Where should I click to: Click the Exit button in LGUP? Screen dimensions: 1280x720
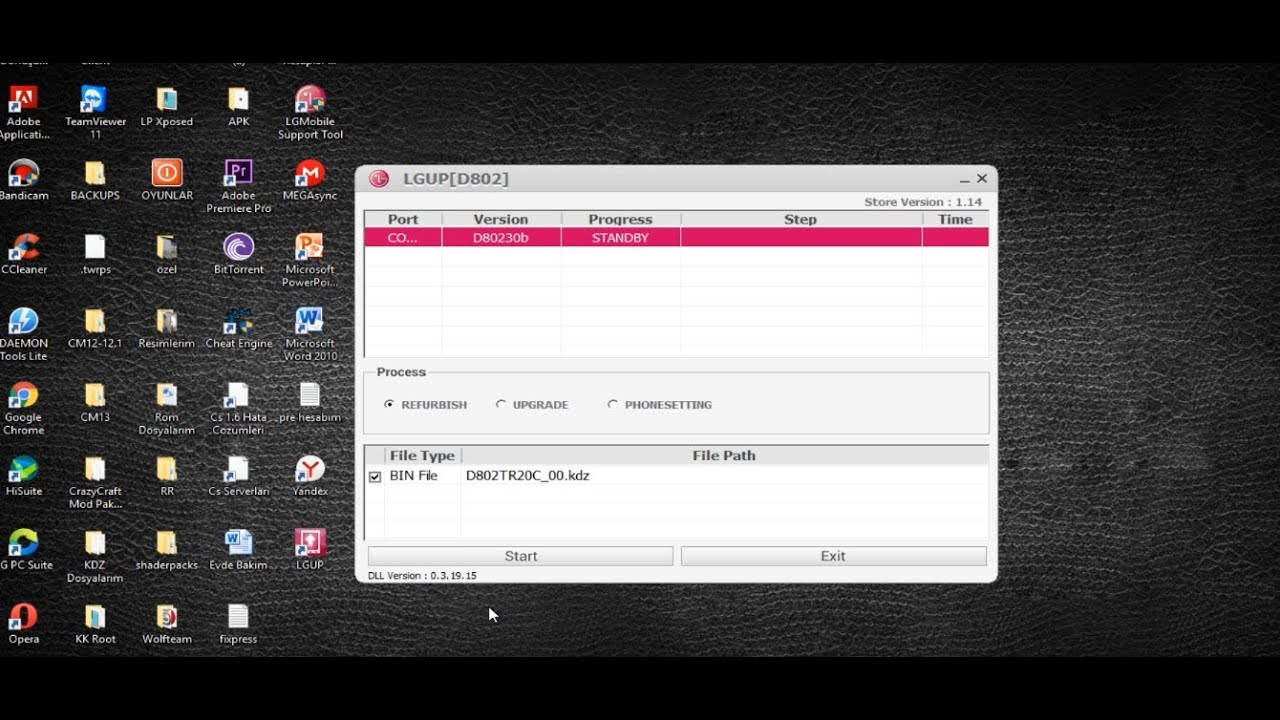pyautogui.click(x=833, y=556)
